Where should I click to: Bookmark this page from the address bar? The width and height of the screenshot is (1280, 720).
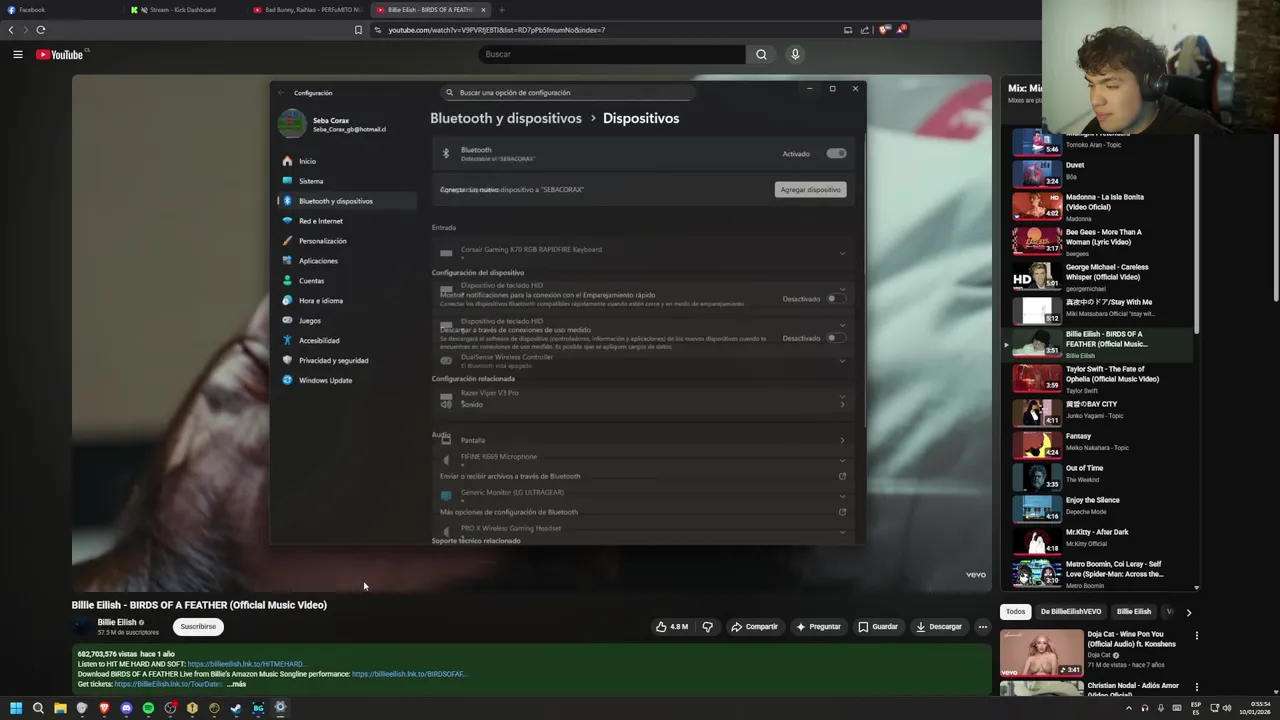pyautogui.click(x=358, y=30)
